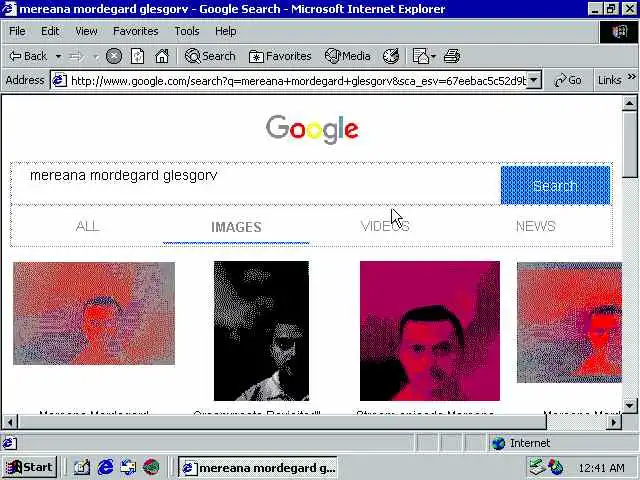
Task: Switch to the VIDEOS tab
Action: tap(385, 226)
